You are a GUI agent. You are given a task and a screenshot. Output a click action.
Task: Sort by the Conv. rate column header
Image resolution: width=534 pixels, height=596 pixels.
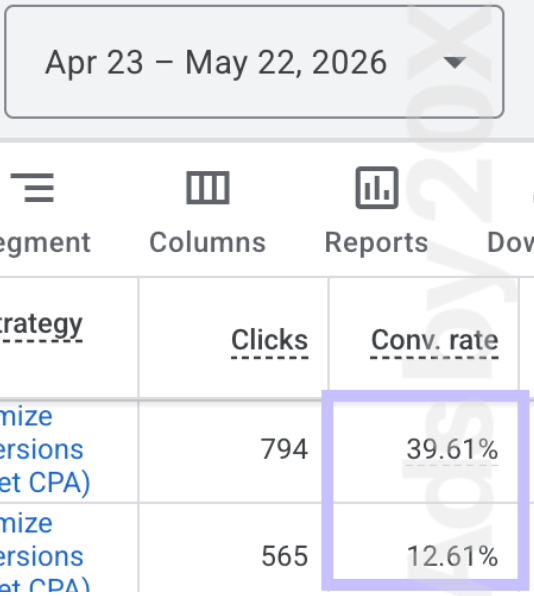click(x=434, y=340)
